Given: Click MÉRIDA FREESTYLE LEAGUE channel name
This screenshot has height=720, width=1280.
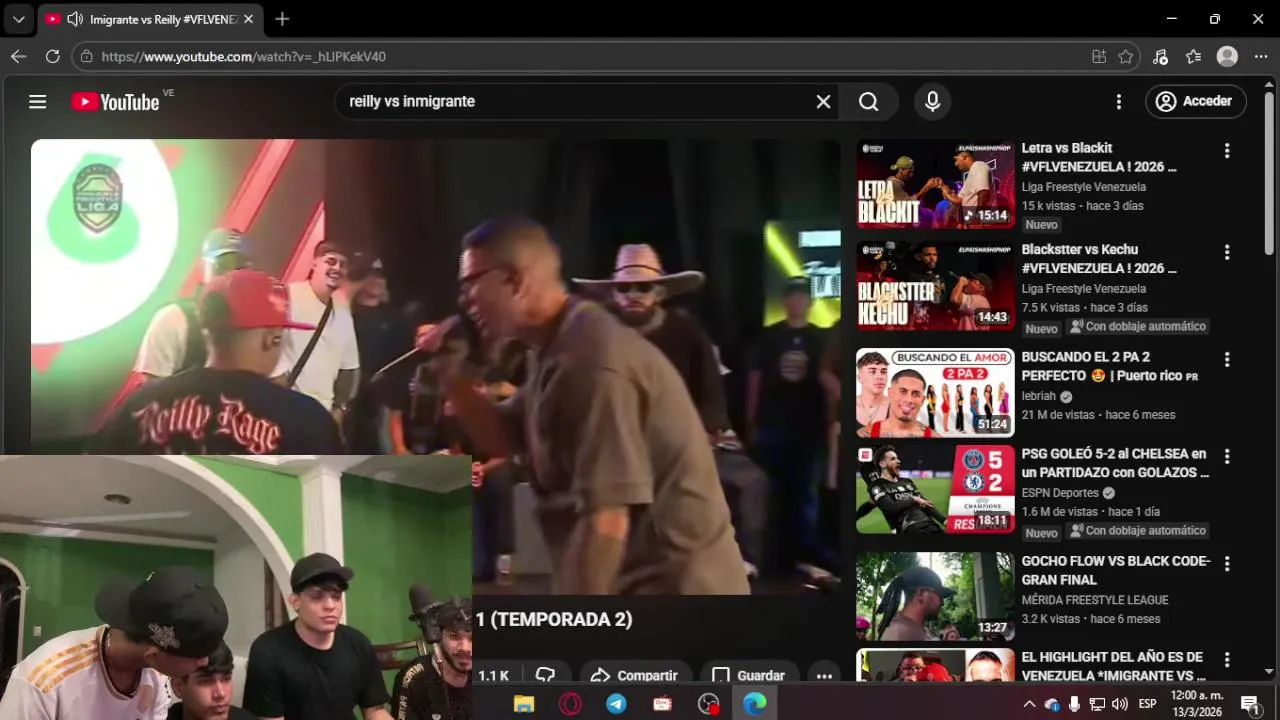Looking at the screenshot, I should coord(1095,600).
